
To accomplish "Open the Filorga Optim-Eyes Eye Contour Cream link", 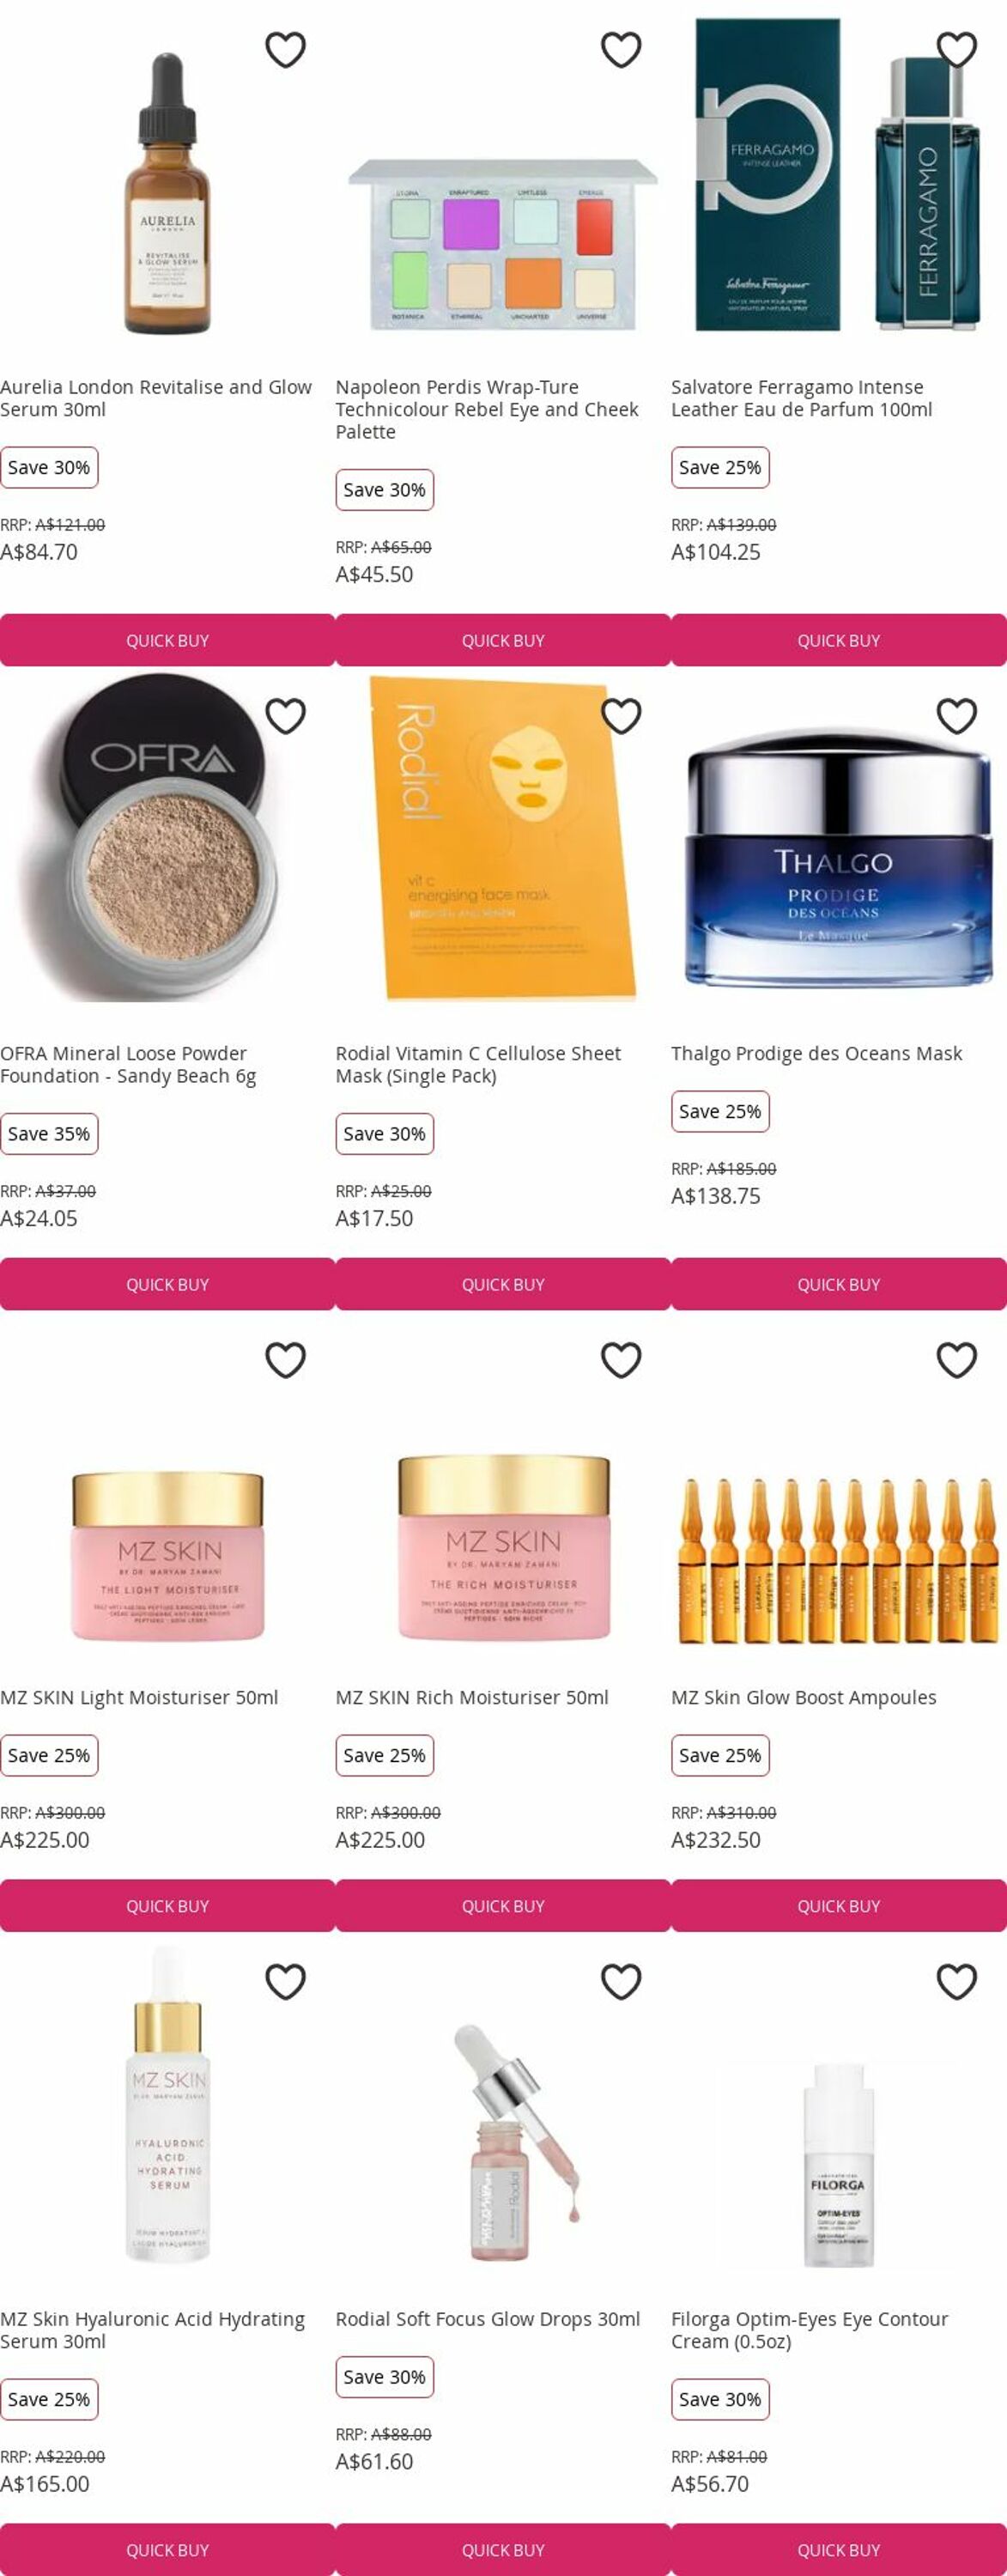I will (809, 2330).
